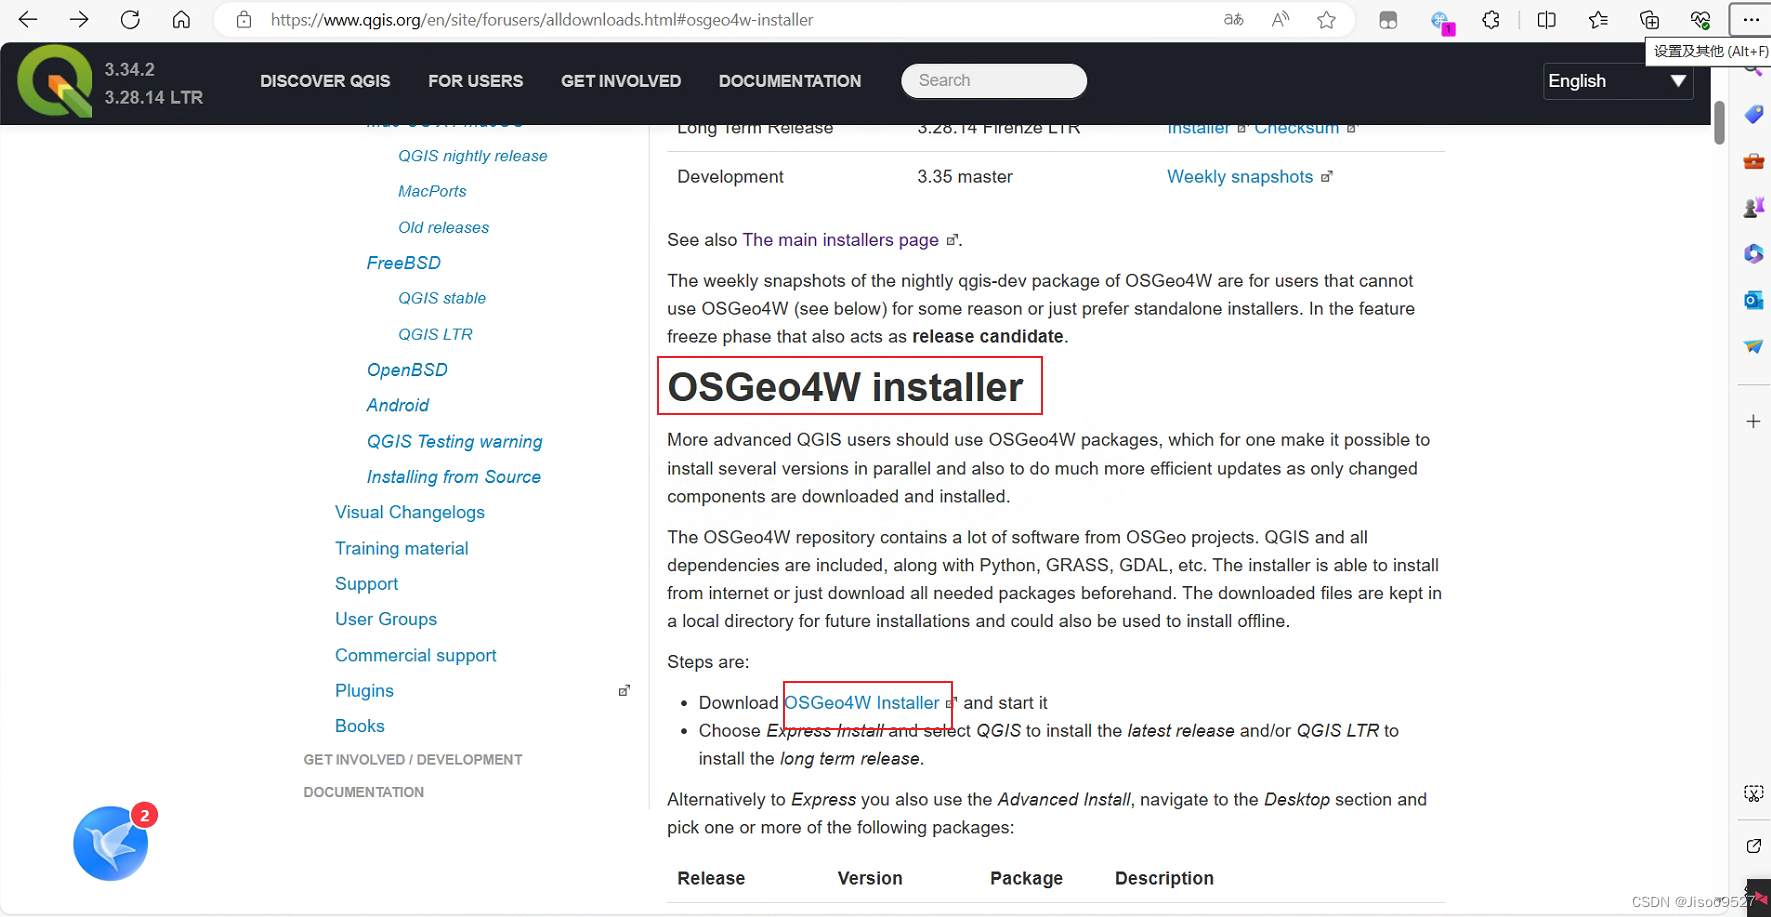
Task: Select the Development row label
Action: coord(730,177)
